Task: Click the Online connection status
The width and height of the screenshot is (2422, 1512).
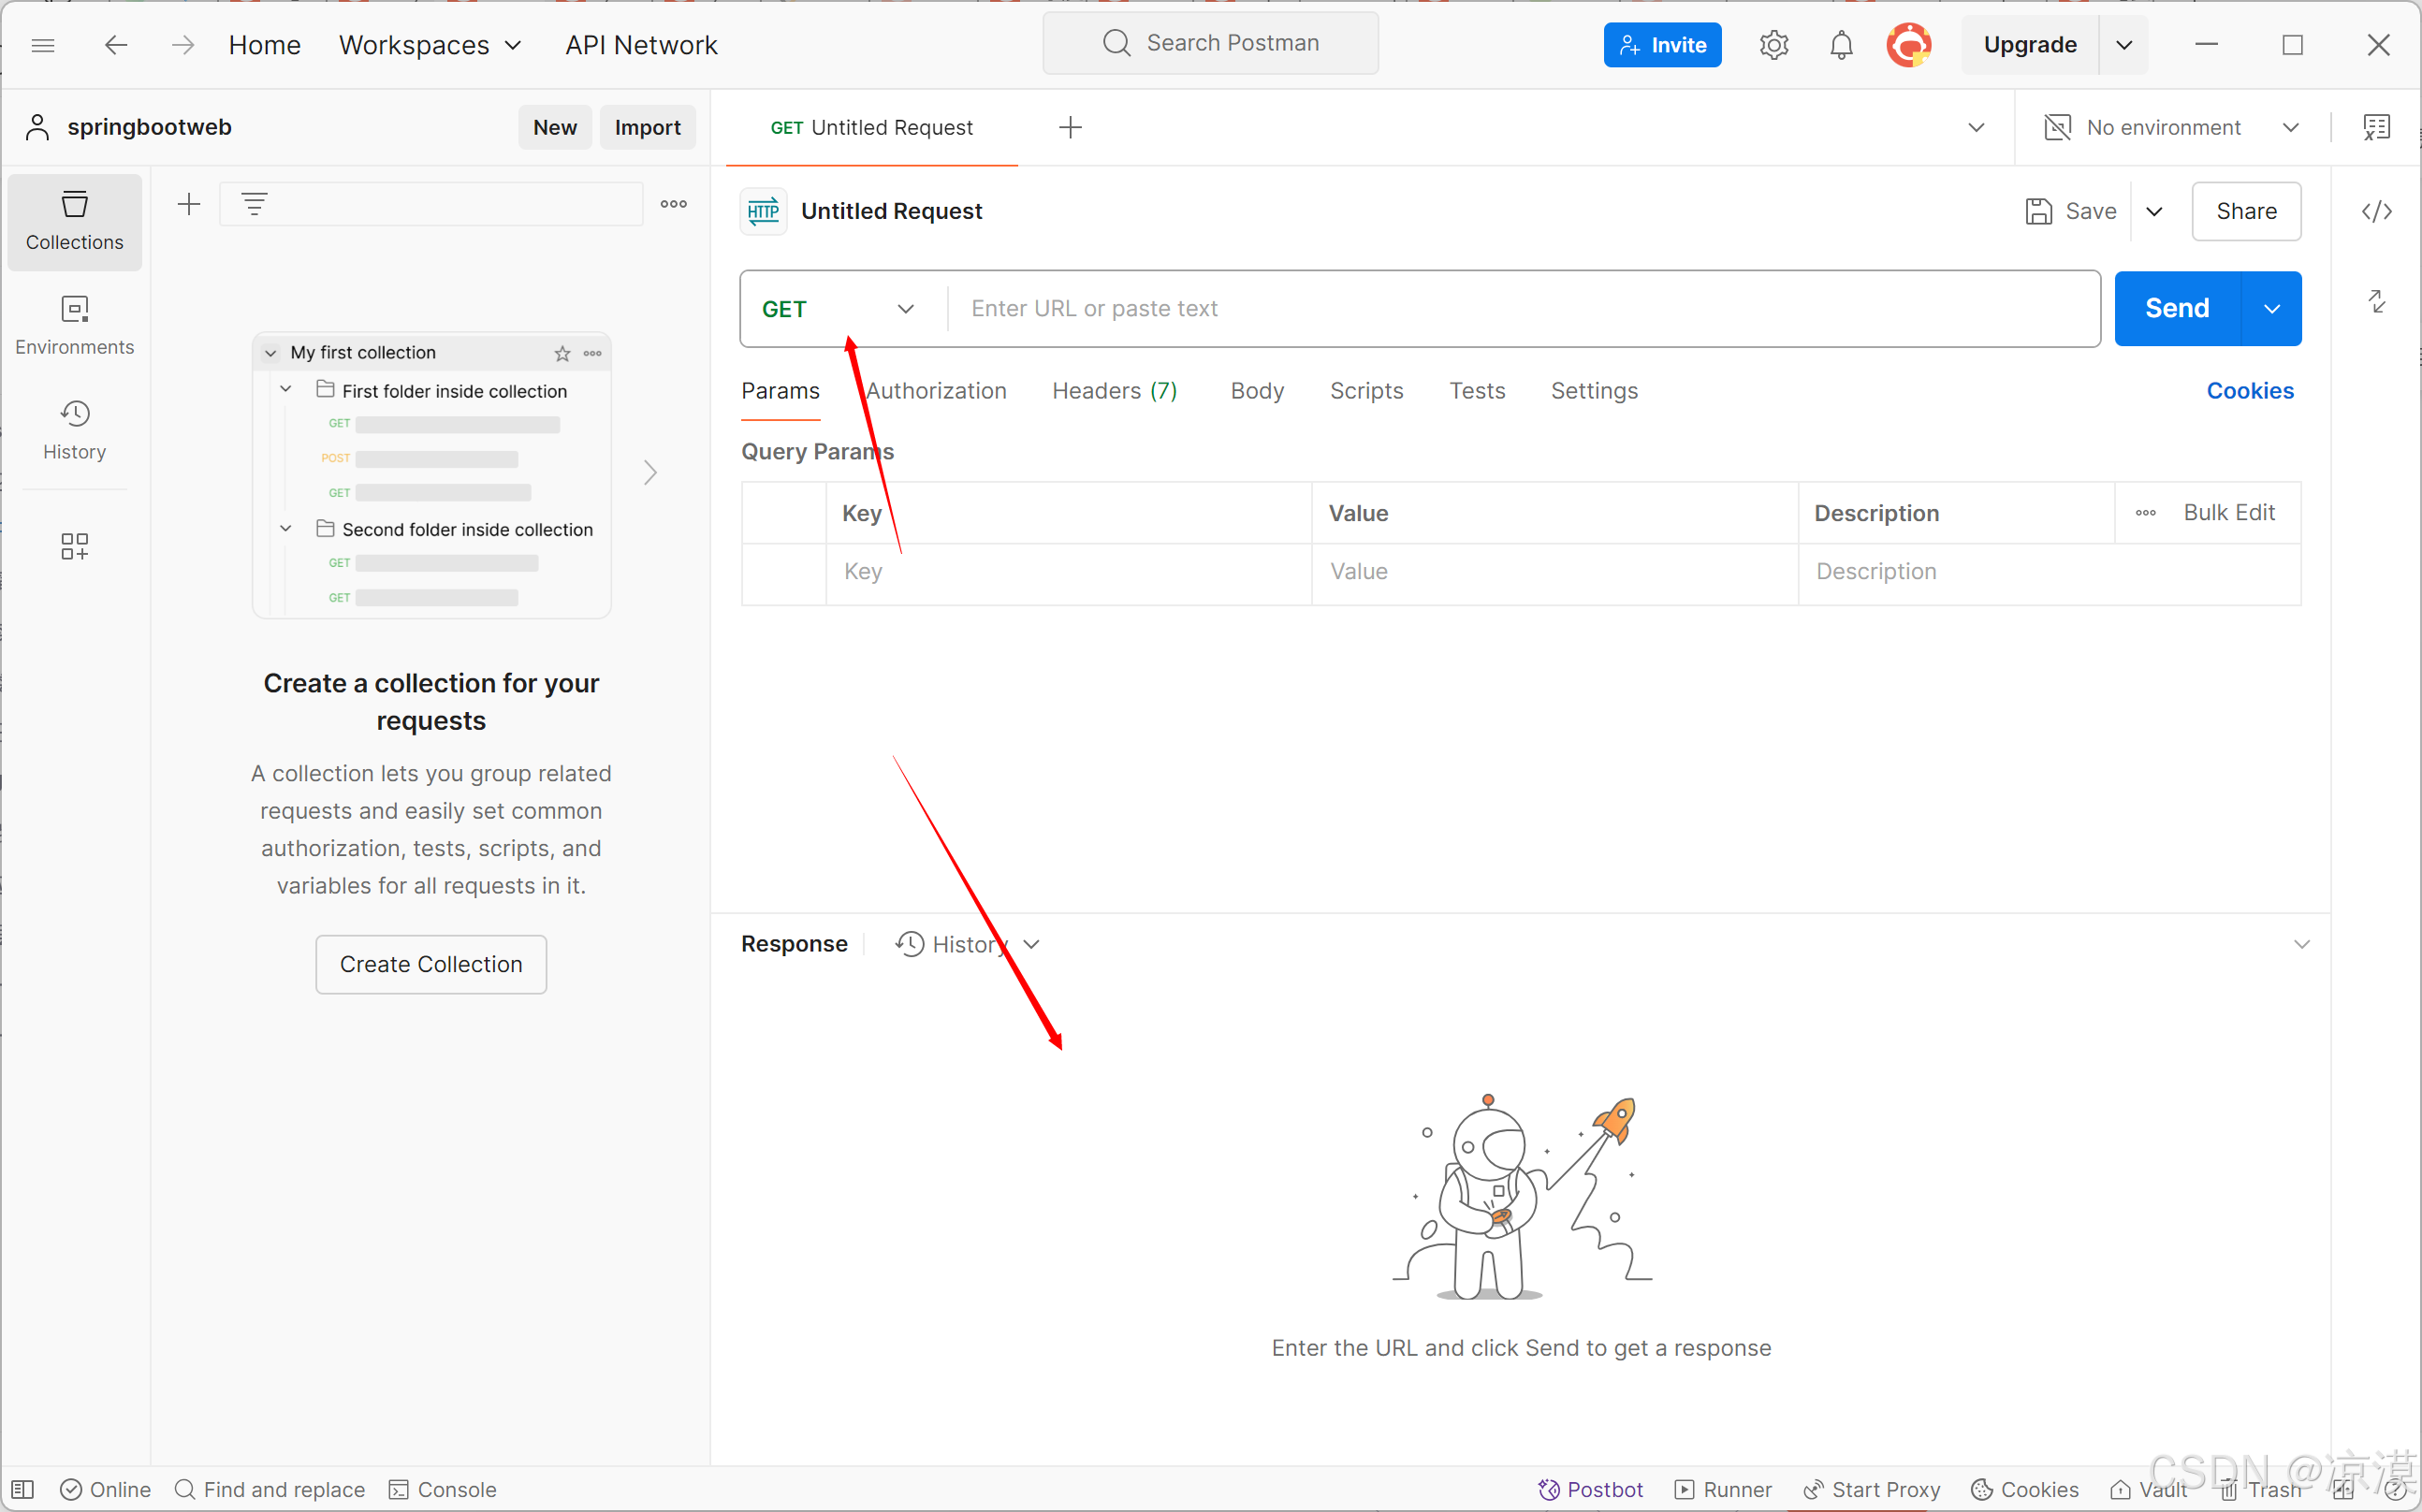Action: (x=105, y=1489)
